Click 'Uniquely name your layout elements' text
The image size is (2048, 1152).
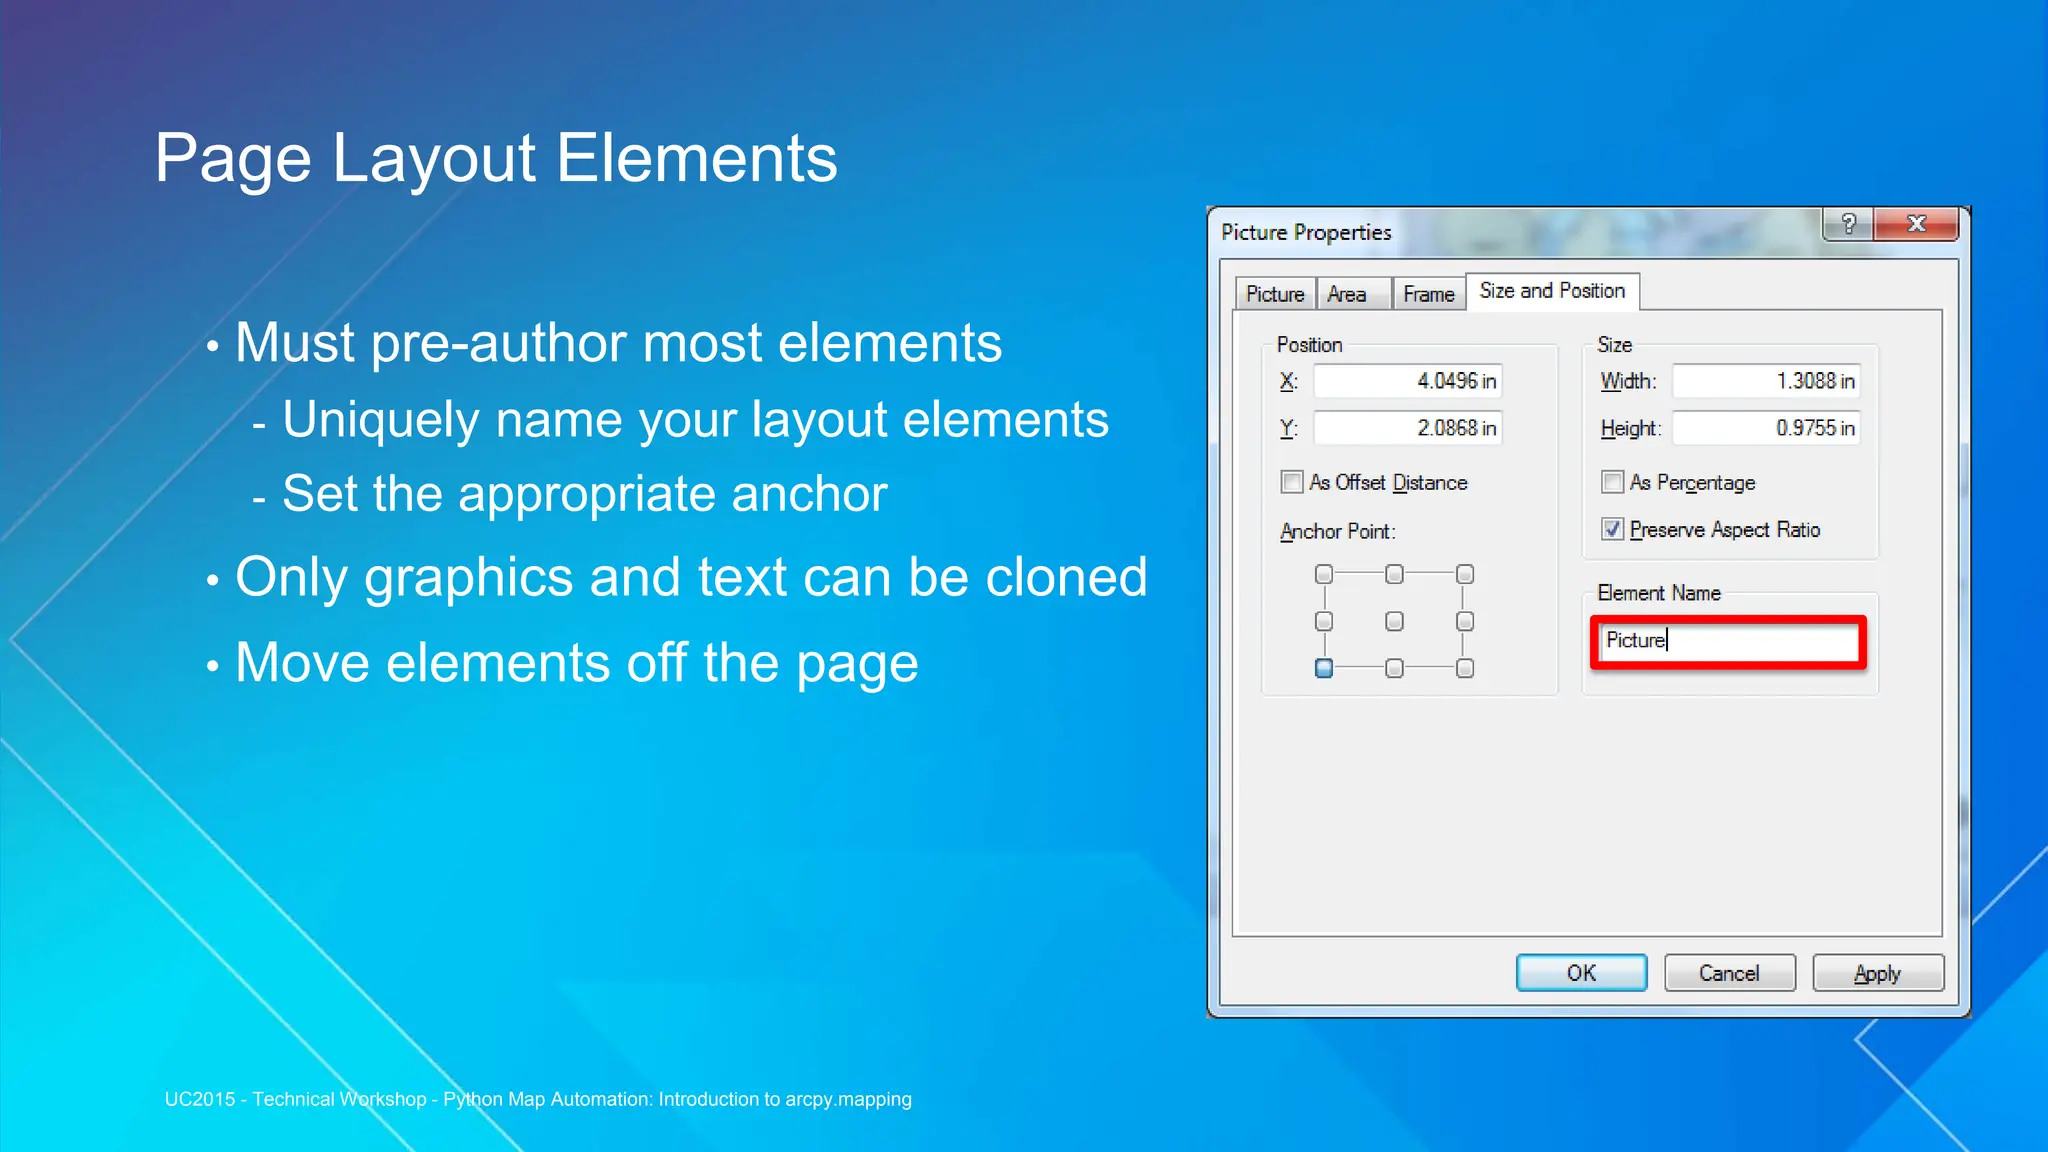(x=695, y=420)
